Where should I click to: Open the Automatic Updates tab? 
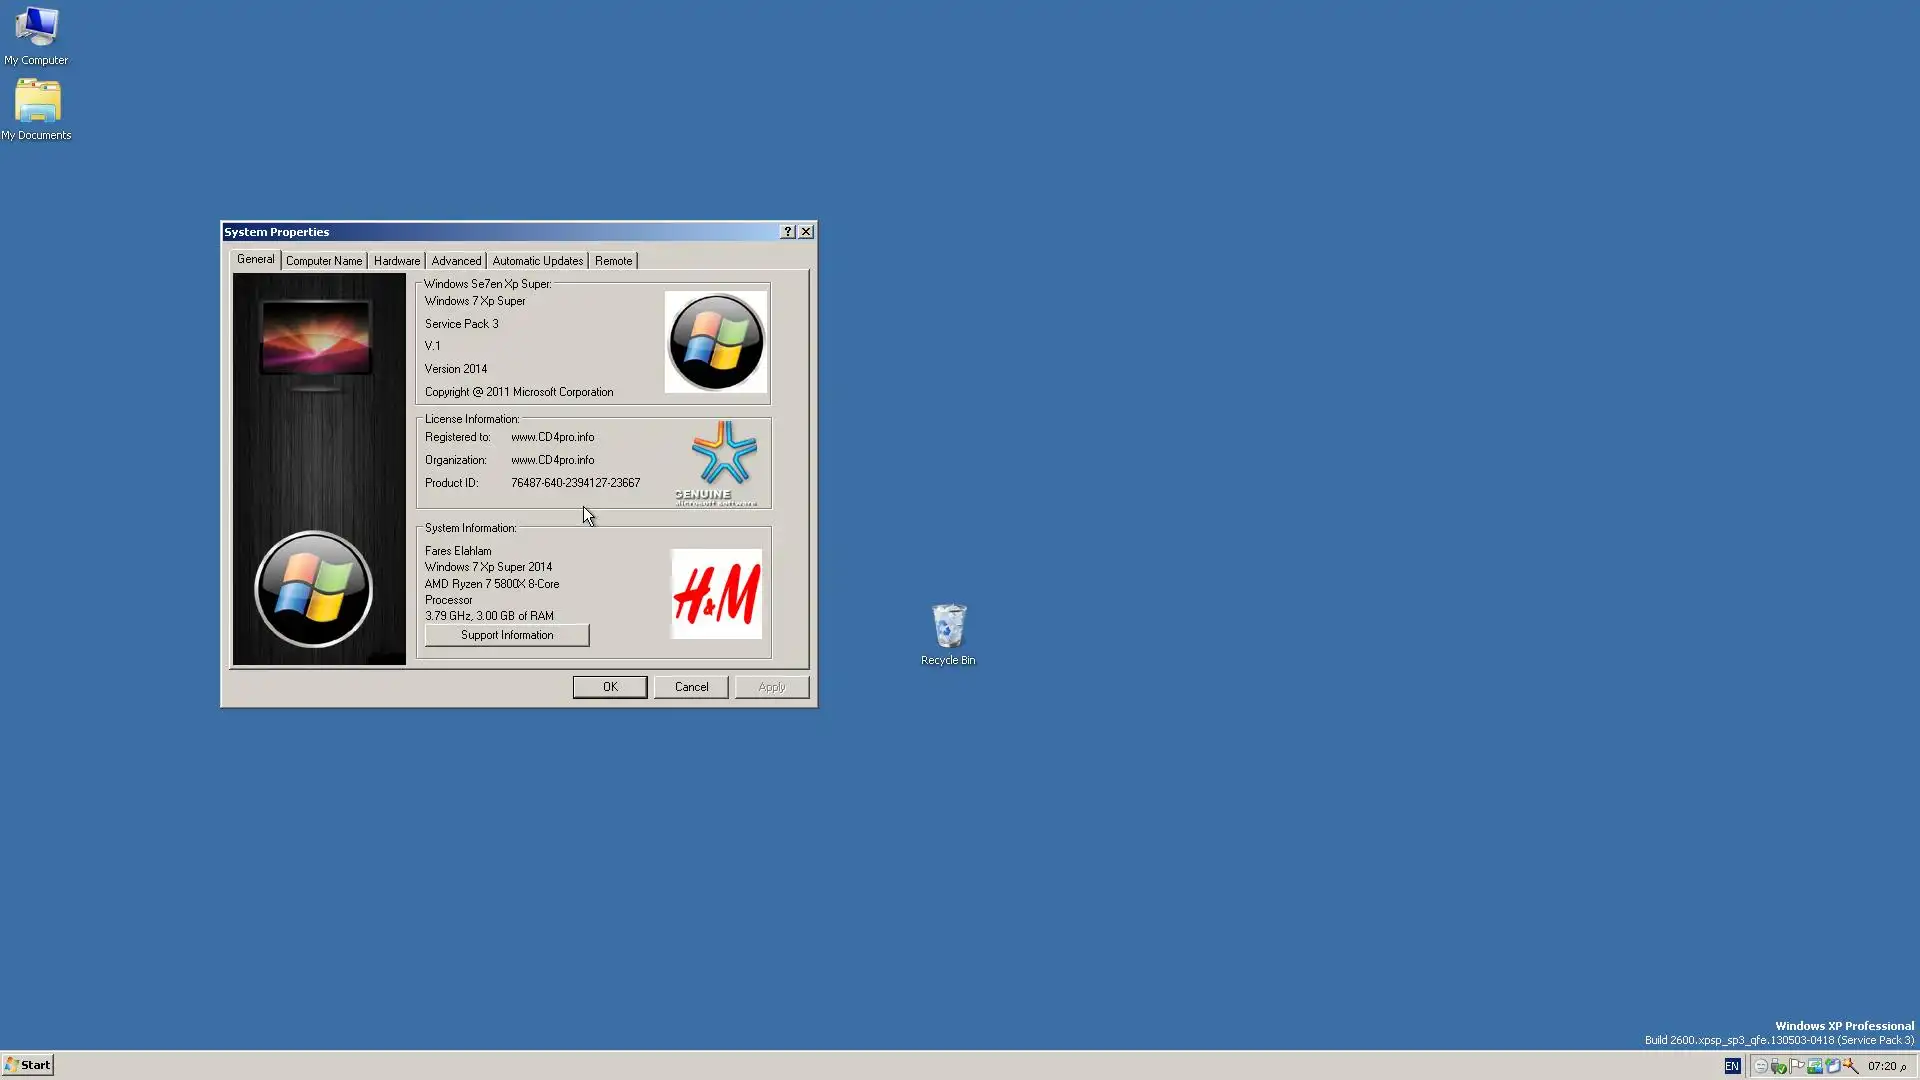(537, 260)
